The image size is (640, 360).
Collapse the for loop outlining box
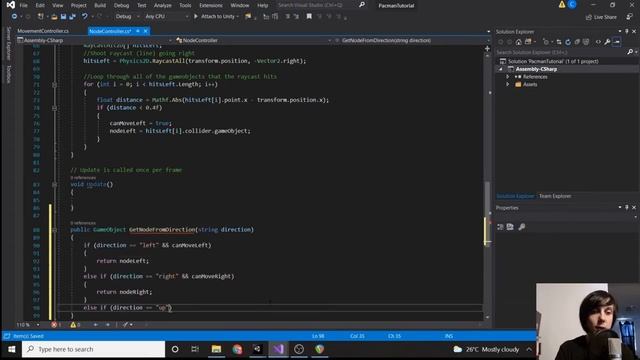tap(54, 84)
